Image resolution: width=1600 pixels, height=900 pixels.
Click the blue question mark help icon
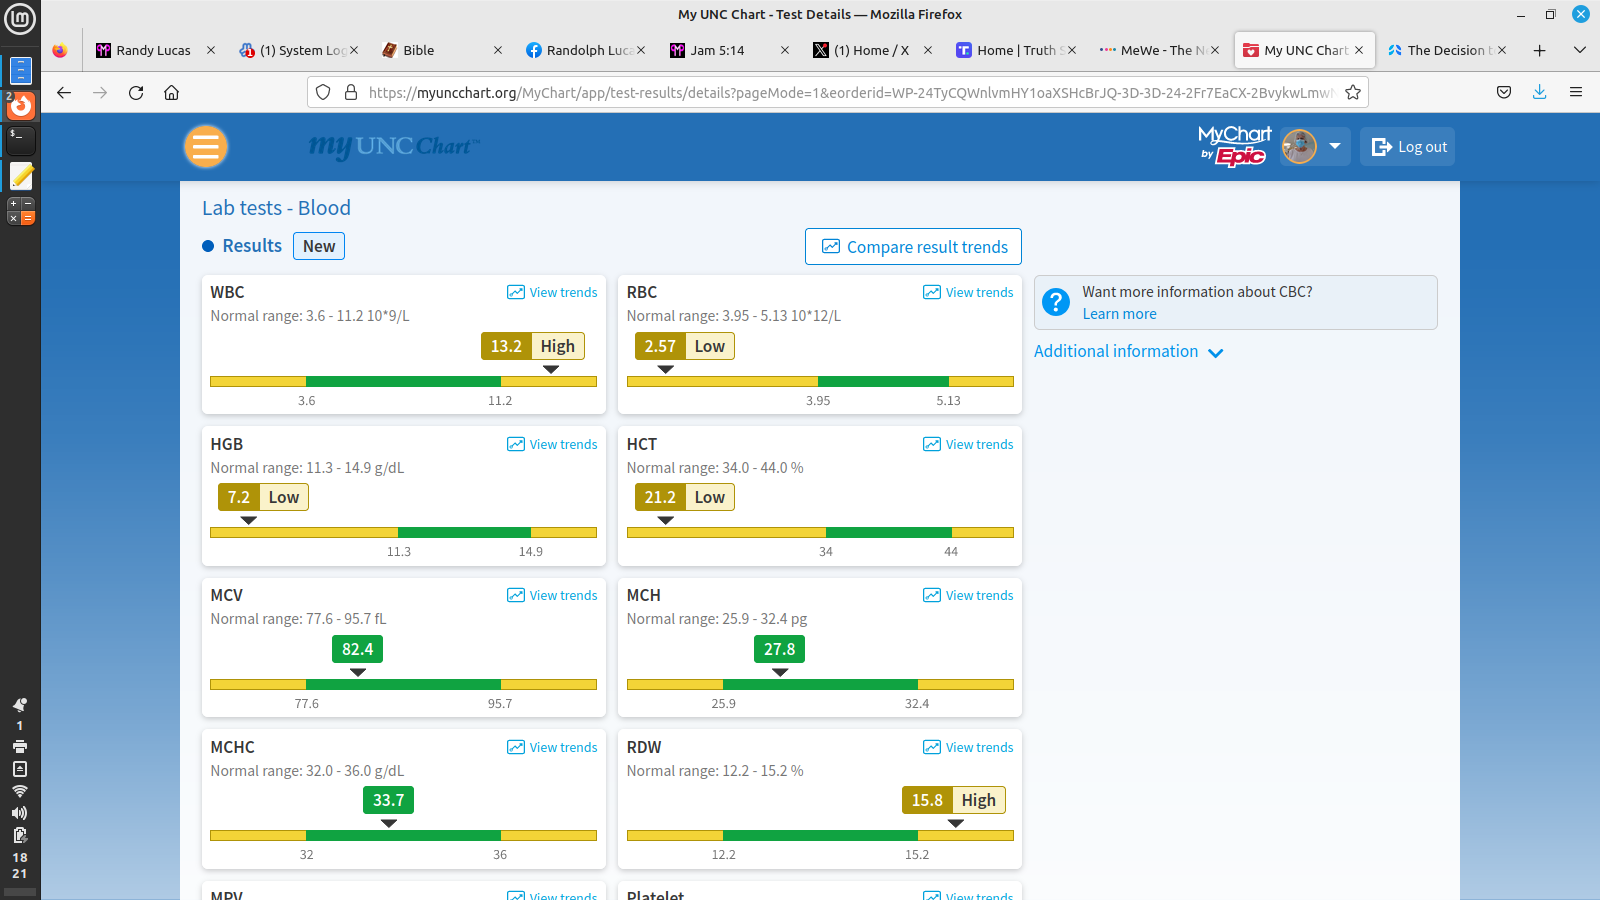(1056, 302)
